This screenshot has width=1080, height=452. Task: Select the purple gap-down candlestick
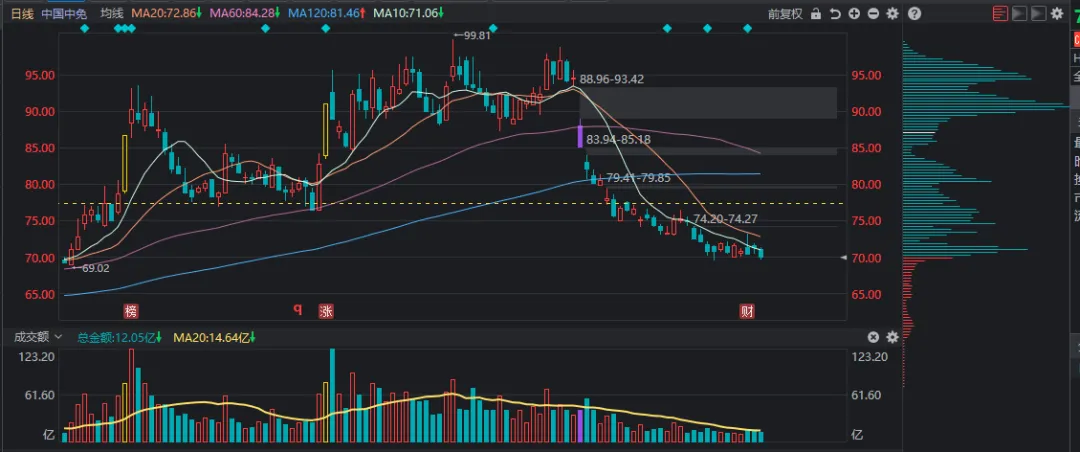click(x=580, y=133)
